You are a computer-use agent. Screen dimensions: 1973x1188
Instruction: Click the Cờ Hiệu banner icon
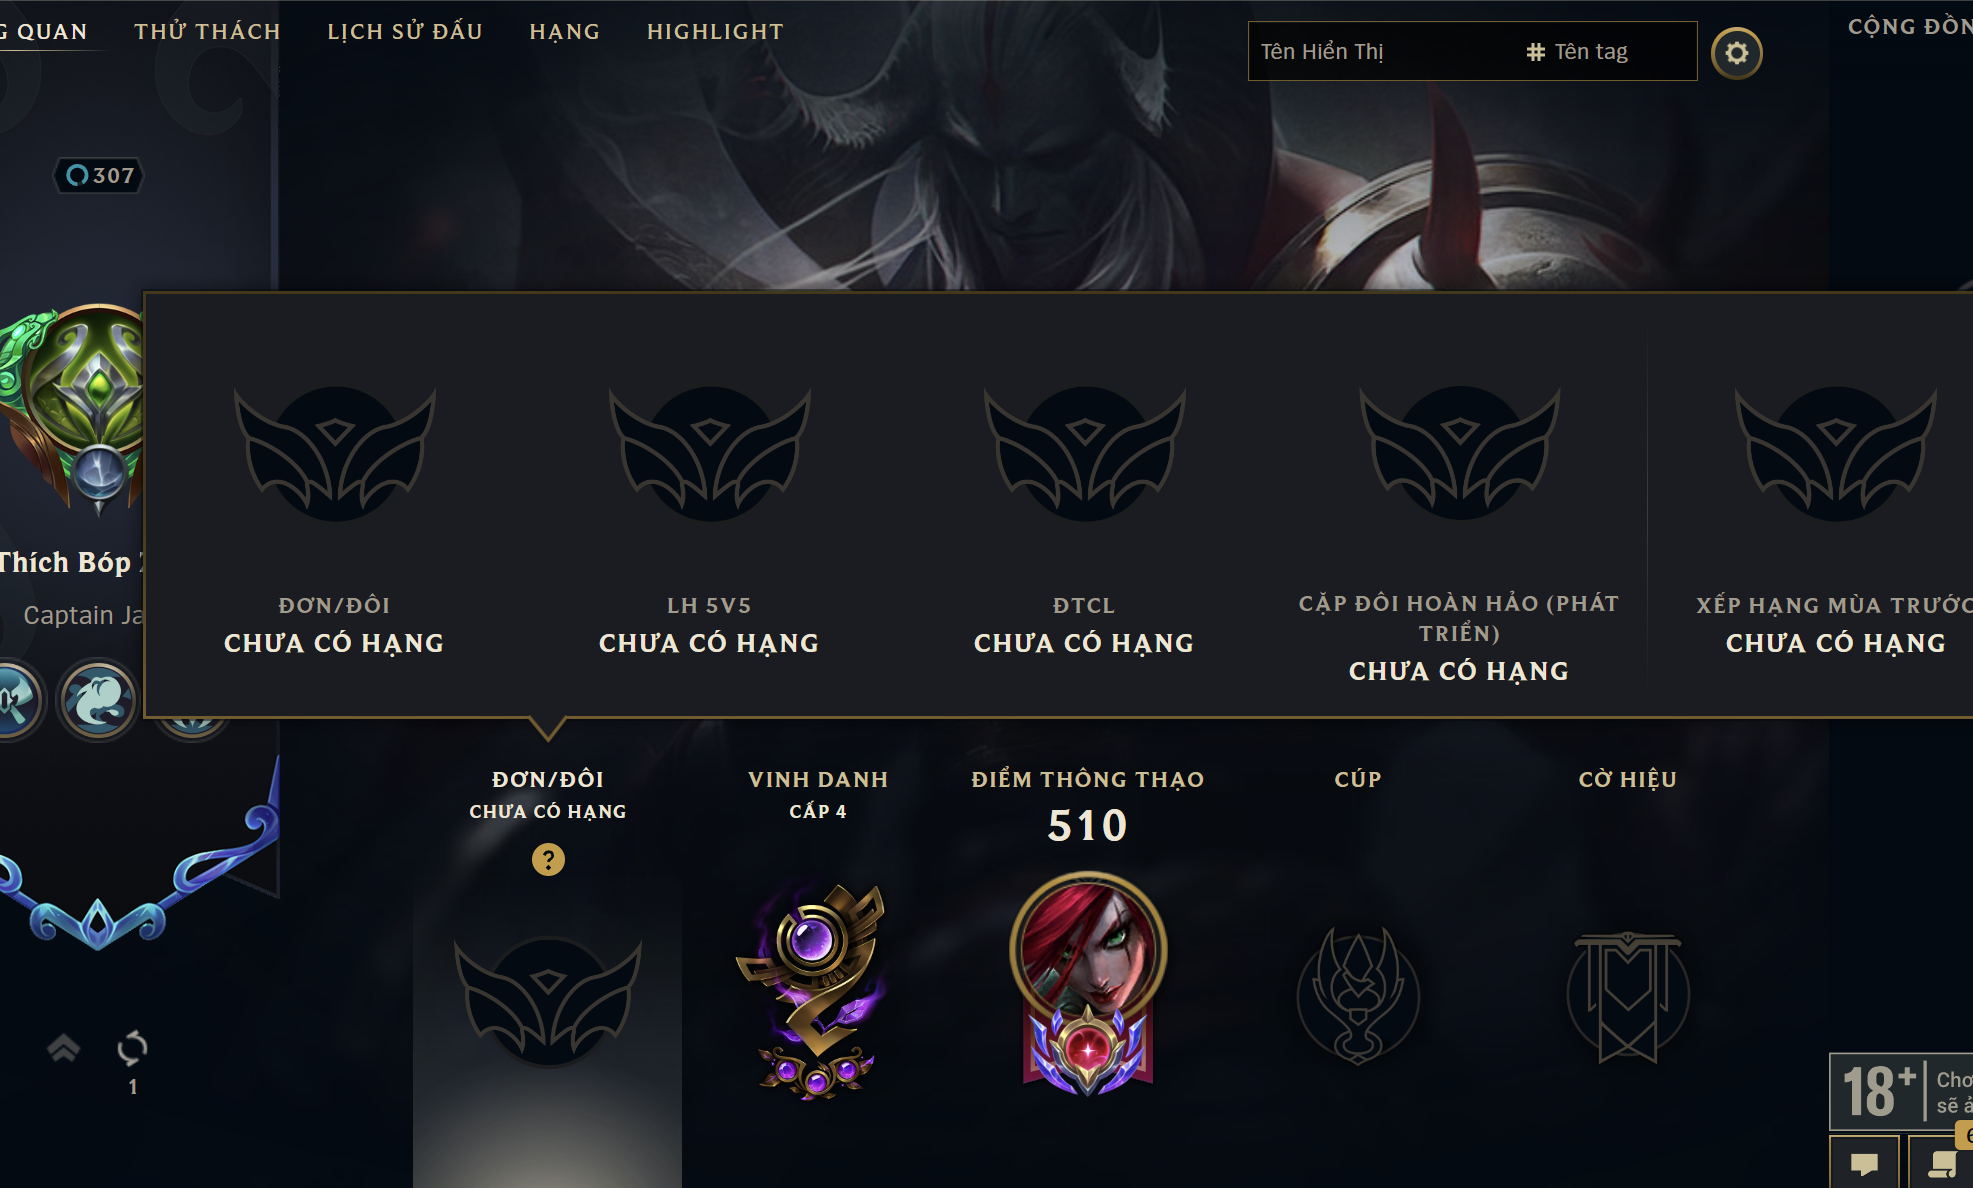pos(1628,997)
